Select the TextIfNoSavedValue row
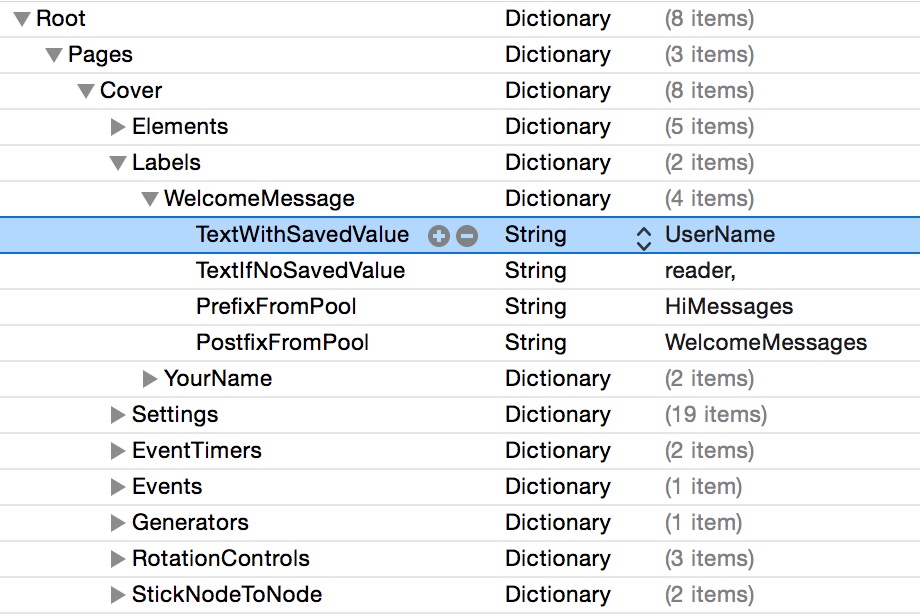The height and width of the screenshot is (614, 920). tap(300, 270)
